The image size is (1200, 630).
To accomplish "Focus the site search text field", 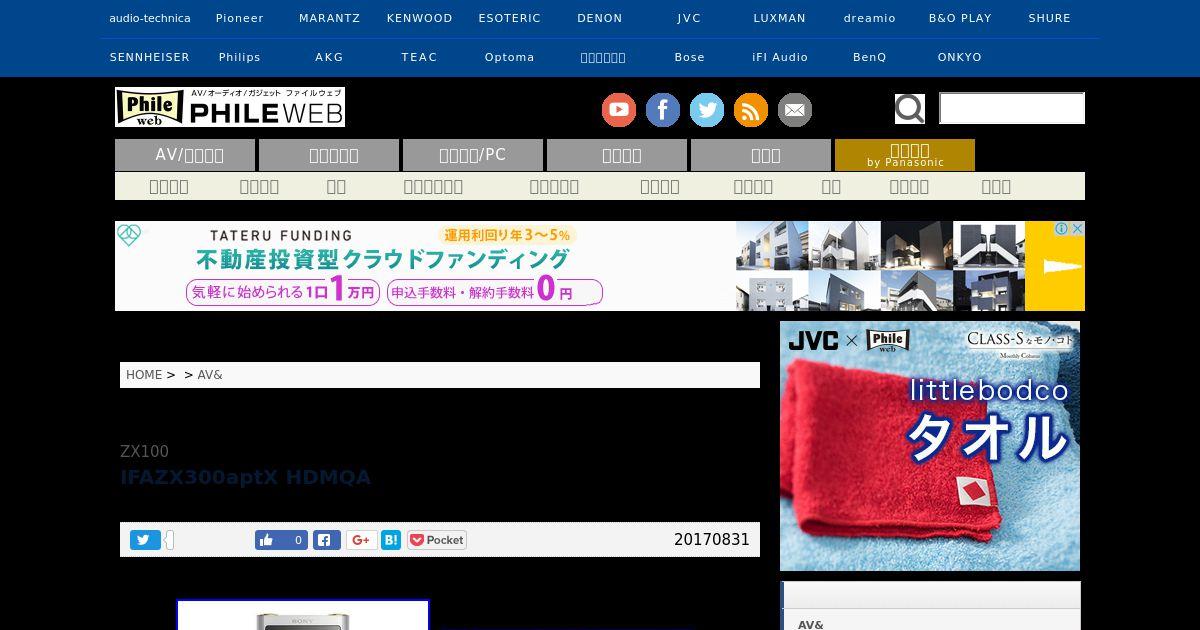I will (1012, 108).
